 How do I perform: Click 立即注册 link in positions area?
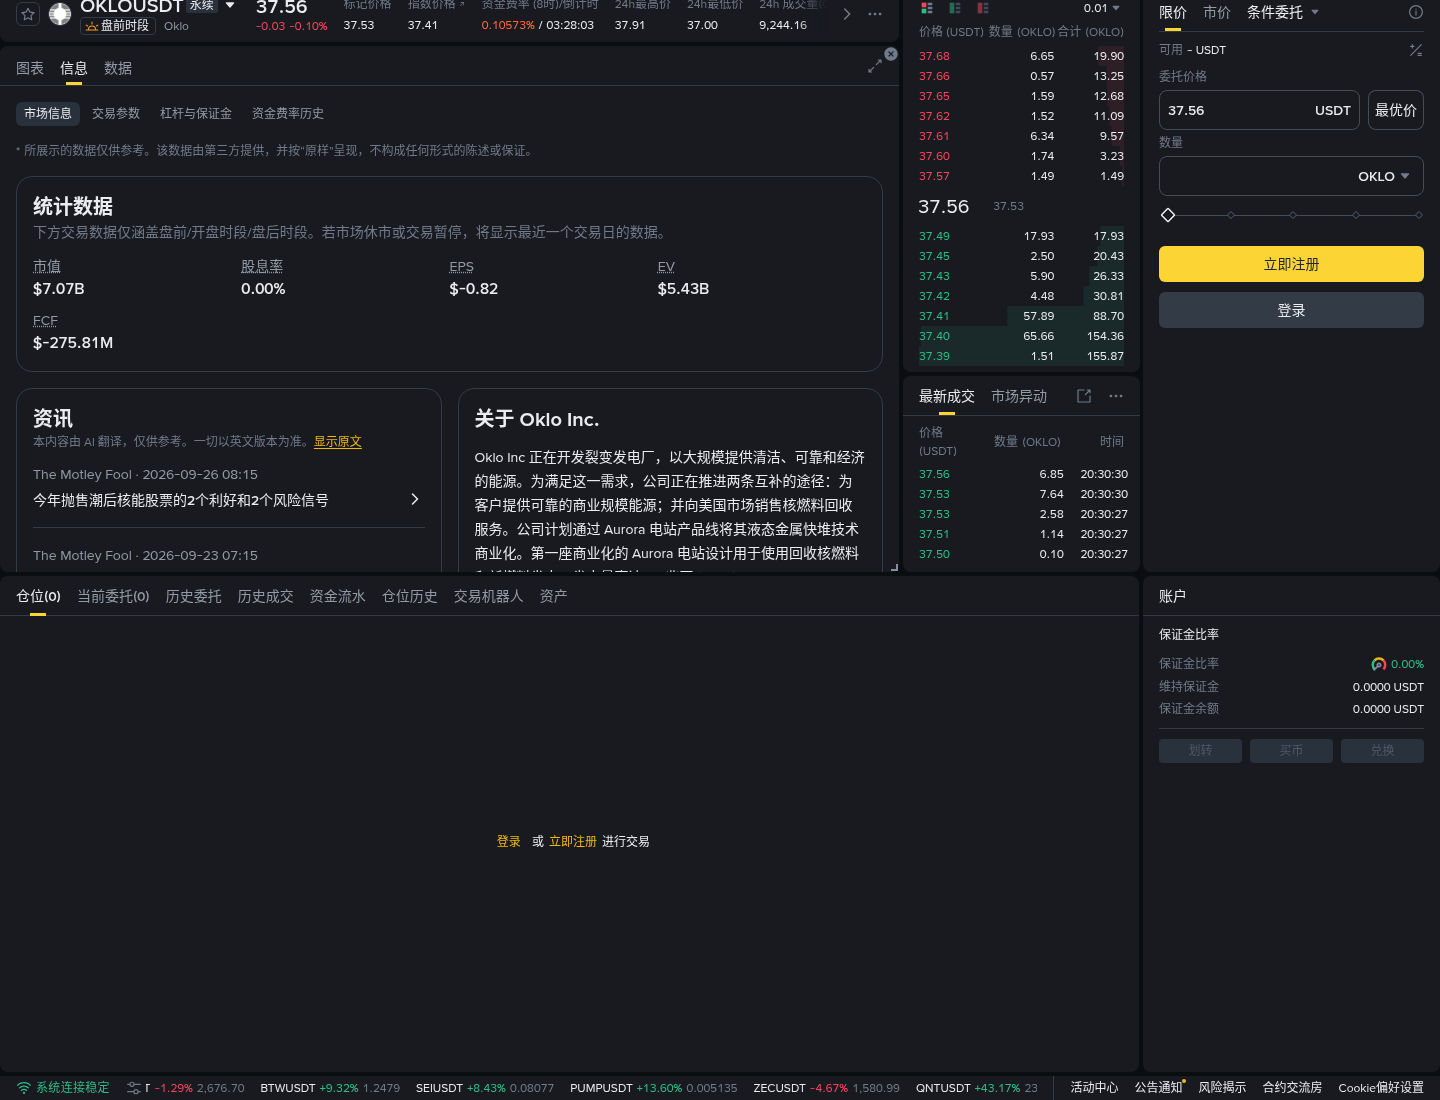coord(573,841)
